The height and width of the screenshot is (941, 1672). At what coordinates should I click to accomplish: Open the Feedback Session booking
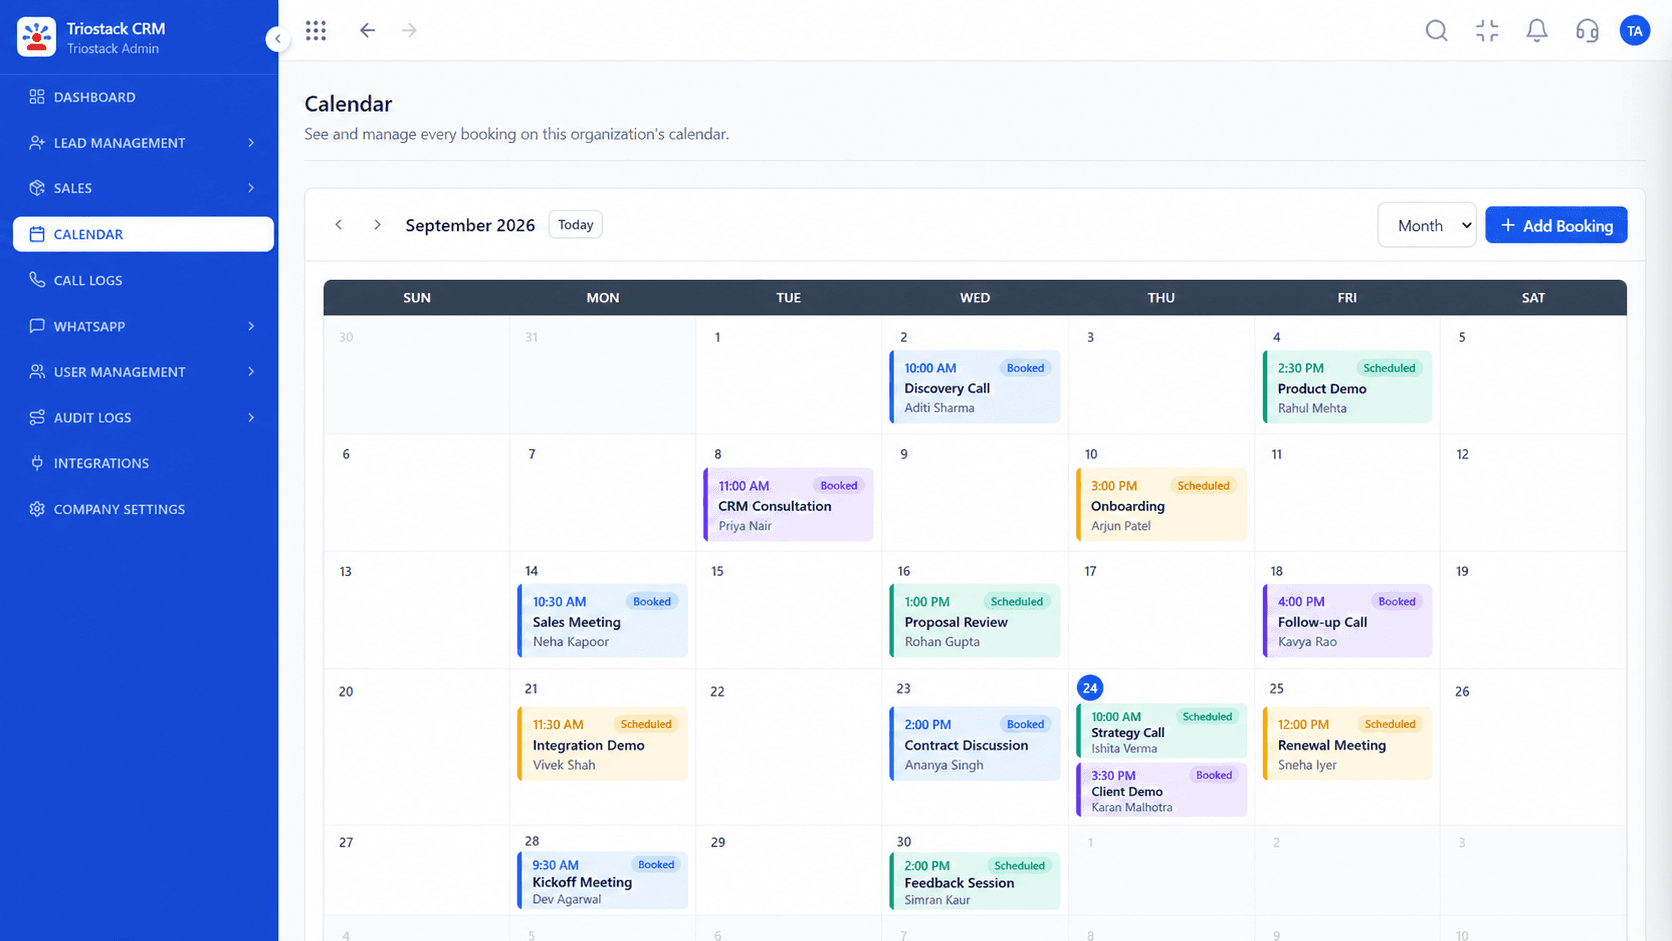[975, 882]
